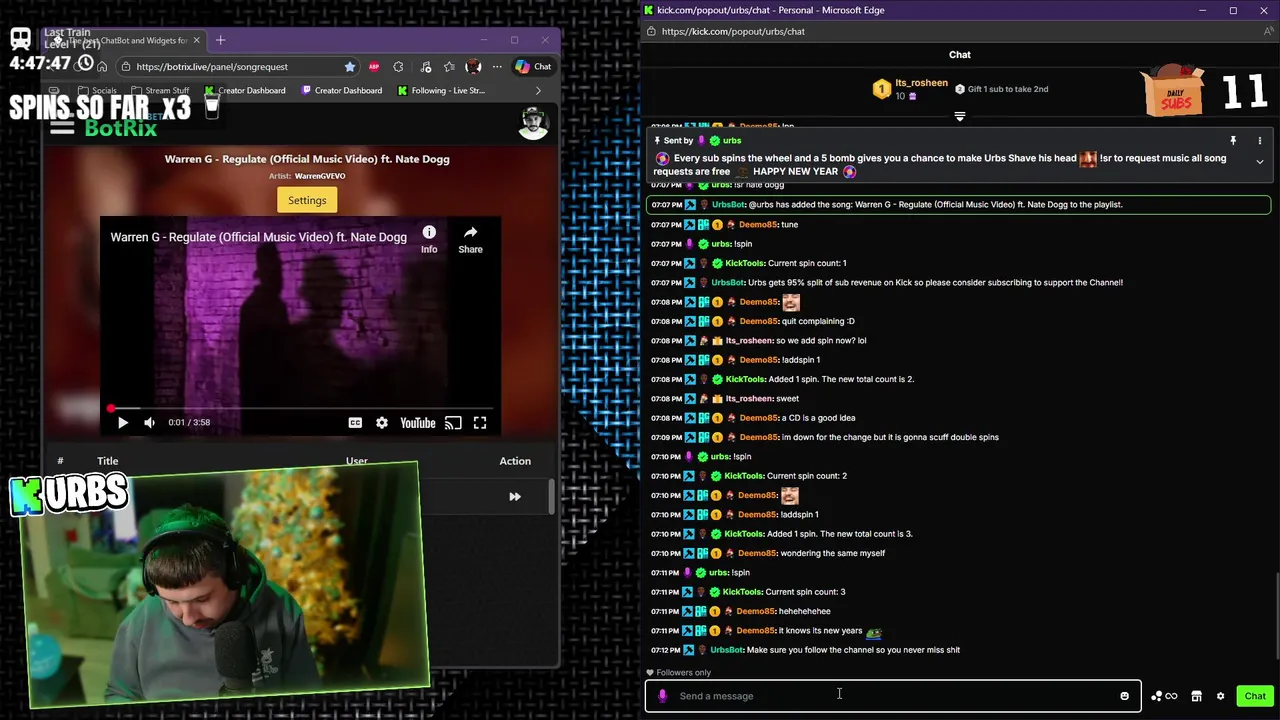Open Kick Creator Dashboard bookmark
The height and width of the screenshot is (720, 1280).
pyautogui.click(x=245, y=90)
